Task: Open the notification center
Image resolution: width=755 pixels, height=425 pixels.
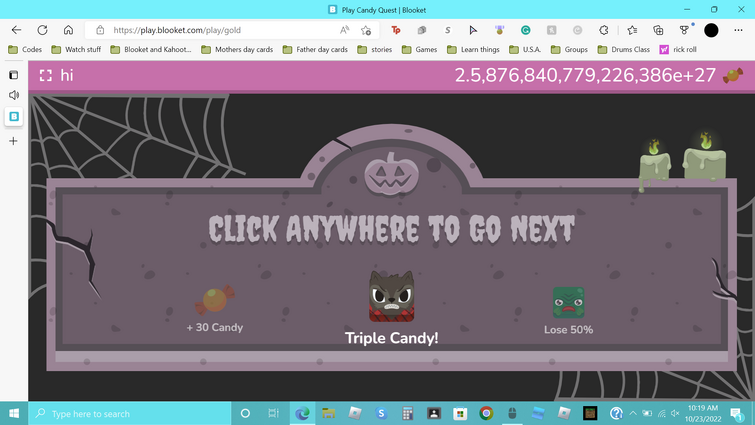Action: pyautogui.click(x=737, y=413)
